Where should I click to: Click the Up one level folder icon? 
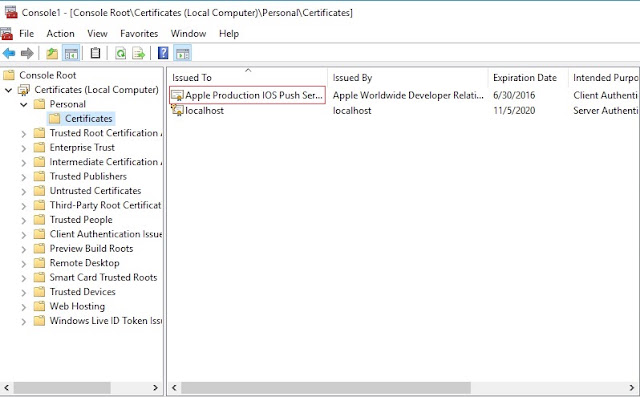(x=52, y=53)
